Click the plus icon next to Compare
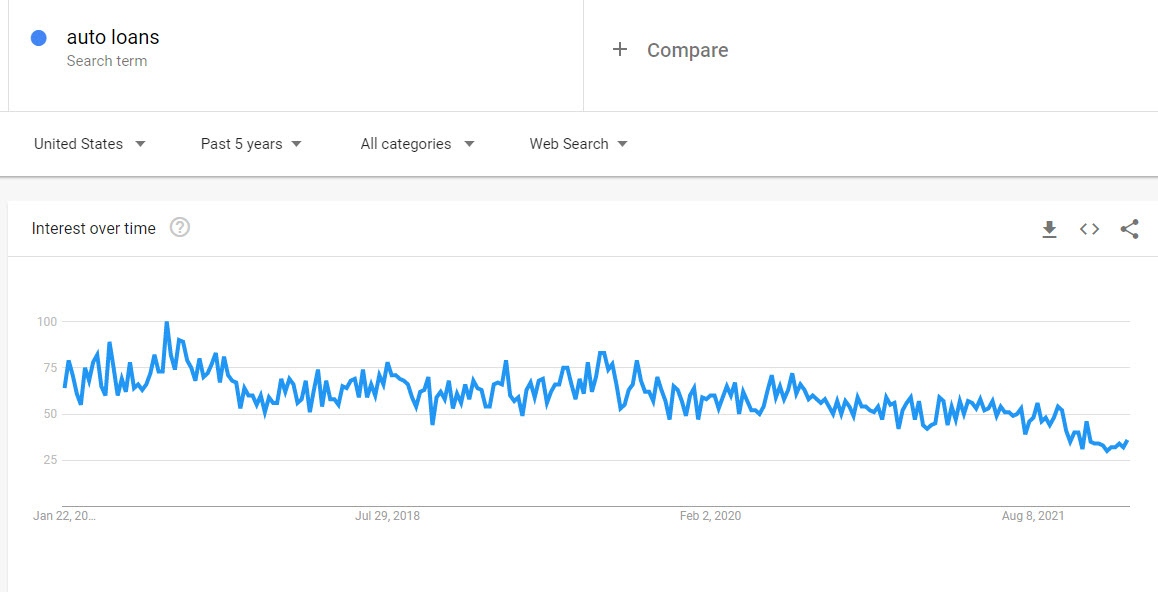 tap(620, 49)
